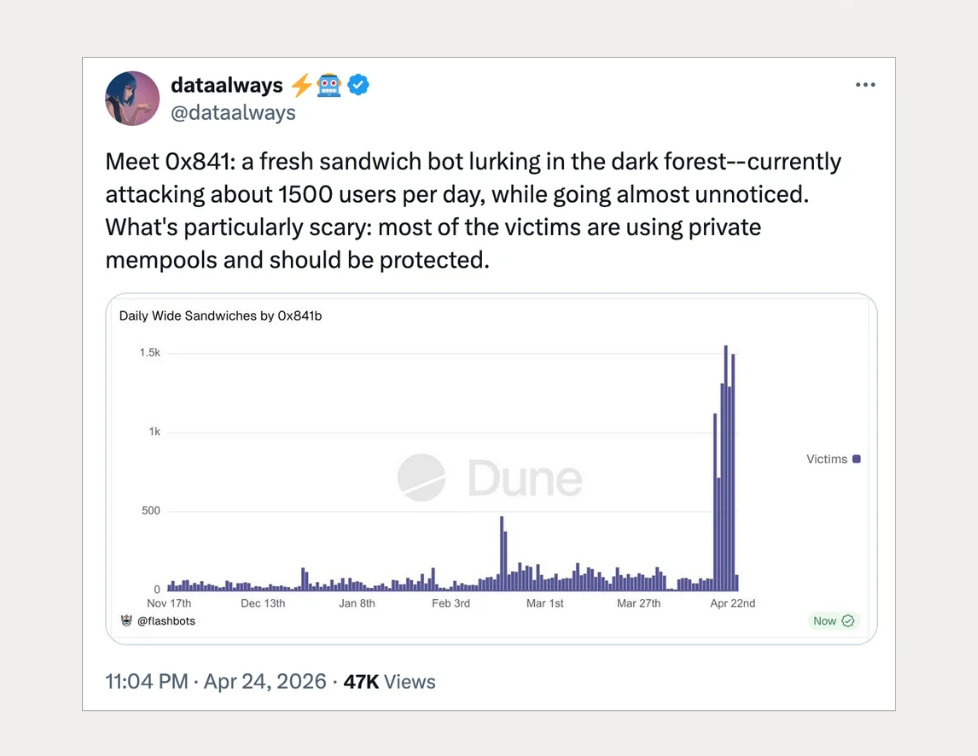Click the Dune watermark logo
The image size is (978, 756).
(490, 478)
